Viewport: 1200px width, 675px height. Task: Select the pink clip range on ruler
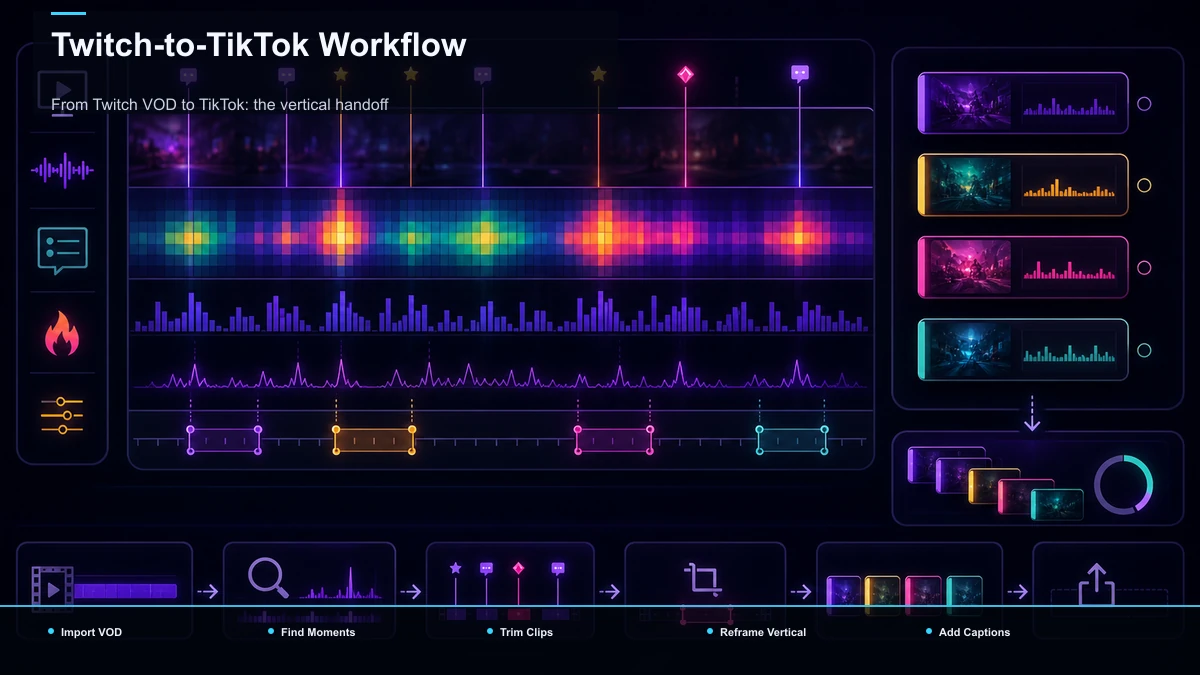pos(614,440)
